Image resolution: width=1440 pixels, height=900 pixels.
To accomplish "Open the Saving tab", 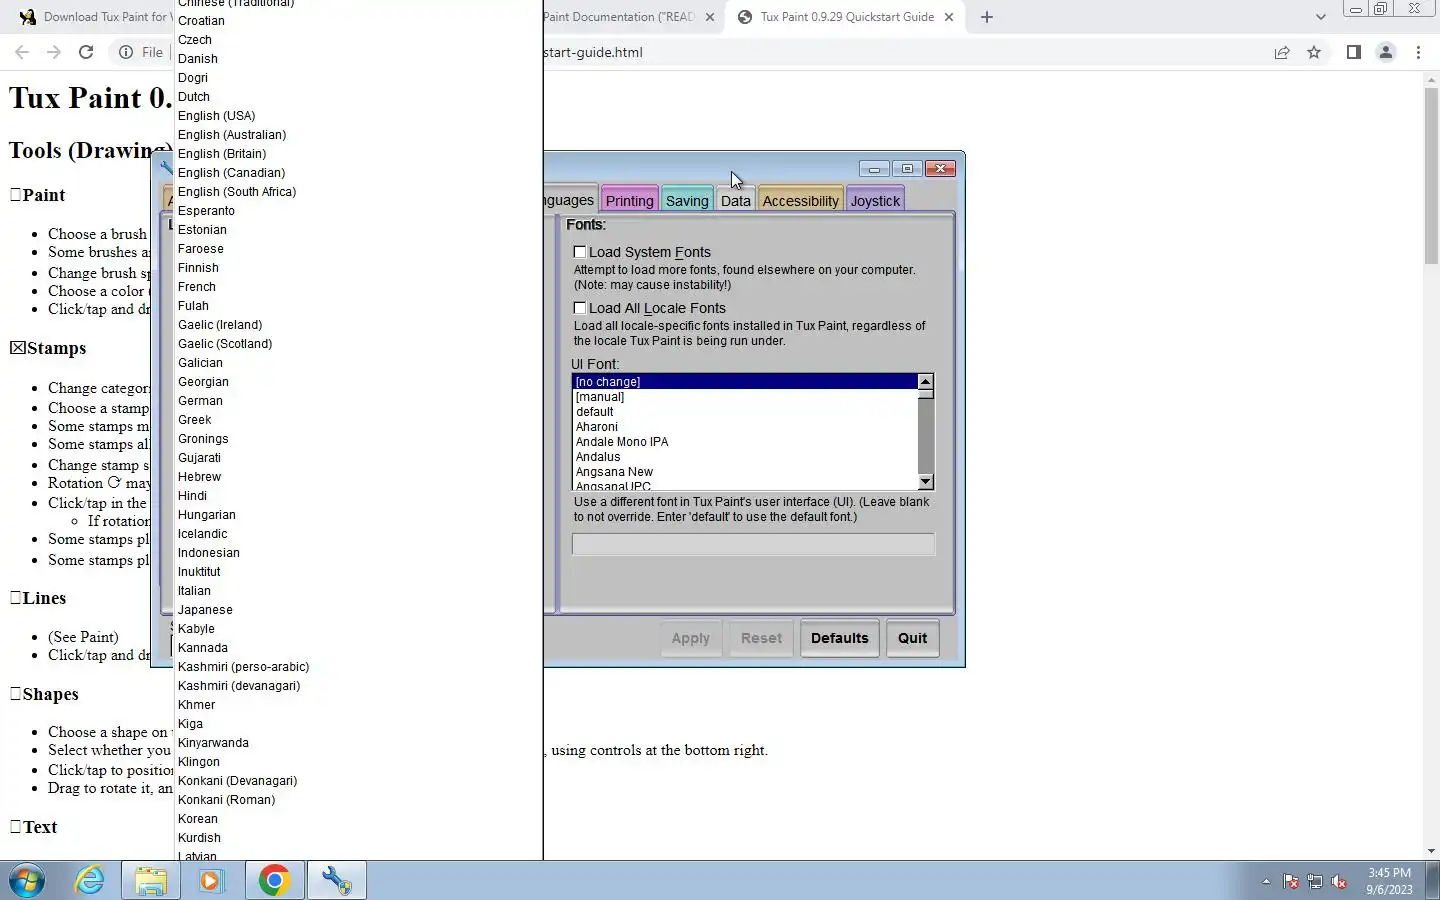I will click(x=687, y=200).
